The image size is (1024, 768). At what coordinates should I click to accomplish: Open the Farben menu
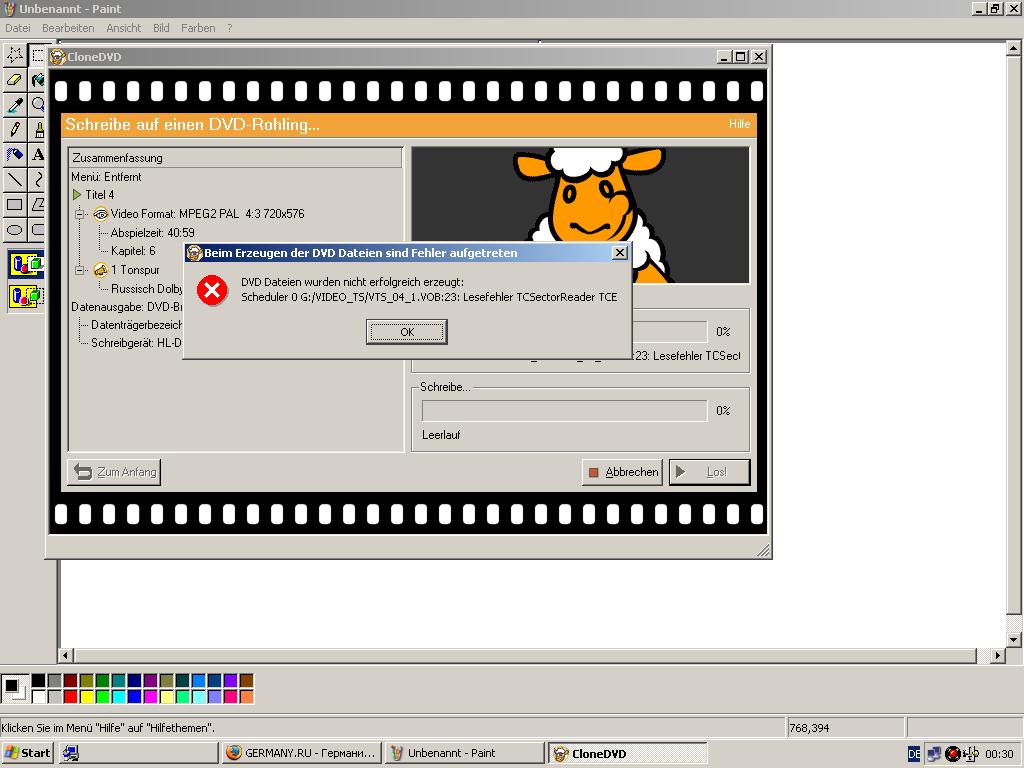[x=198, y=28]
